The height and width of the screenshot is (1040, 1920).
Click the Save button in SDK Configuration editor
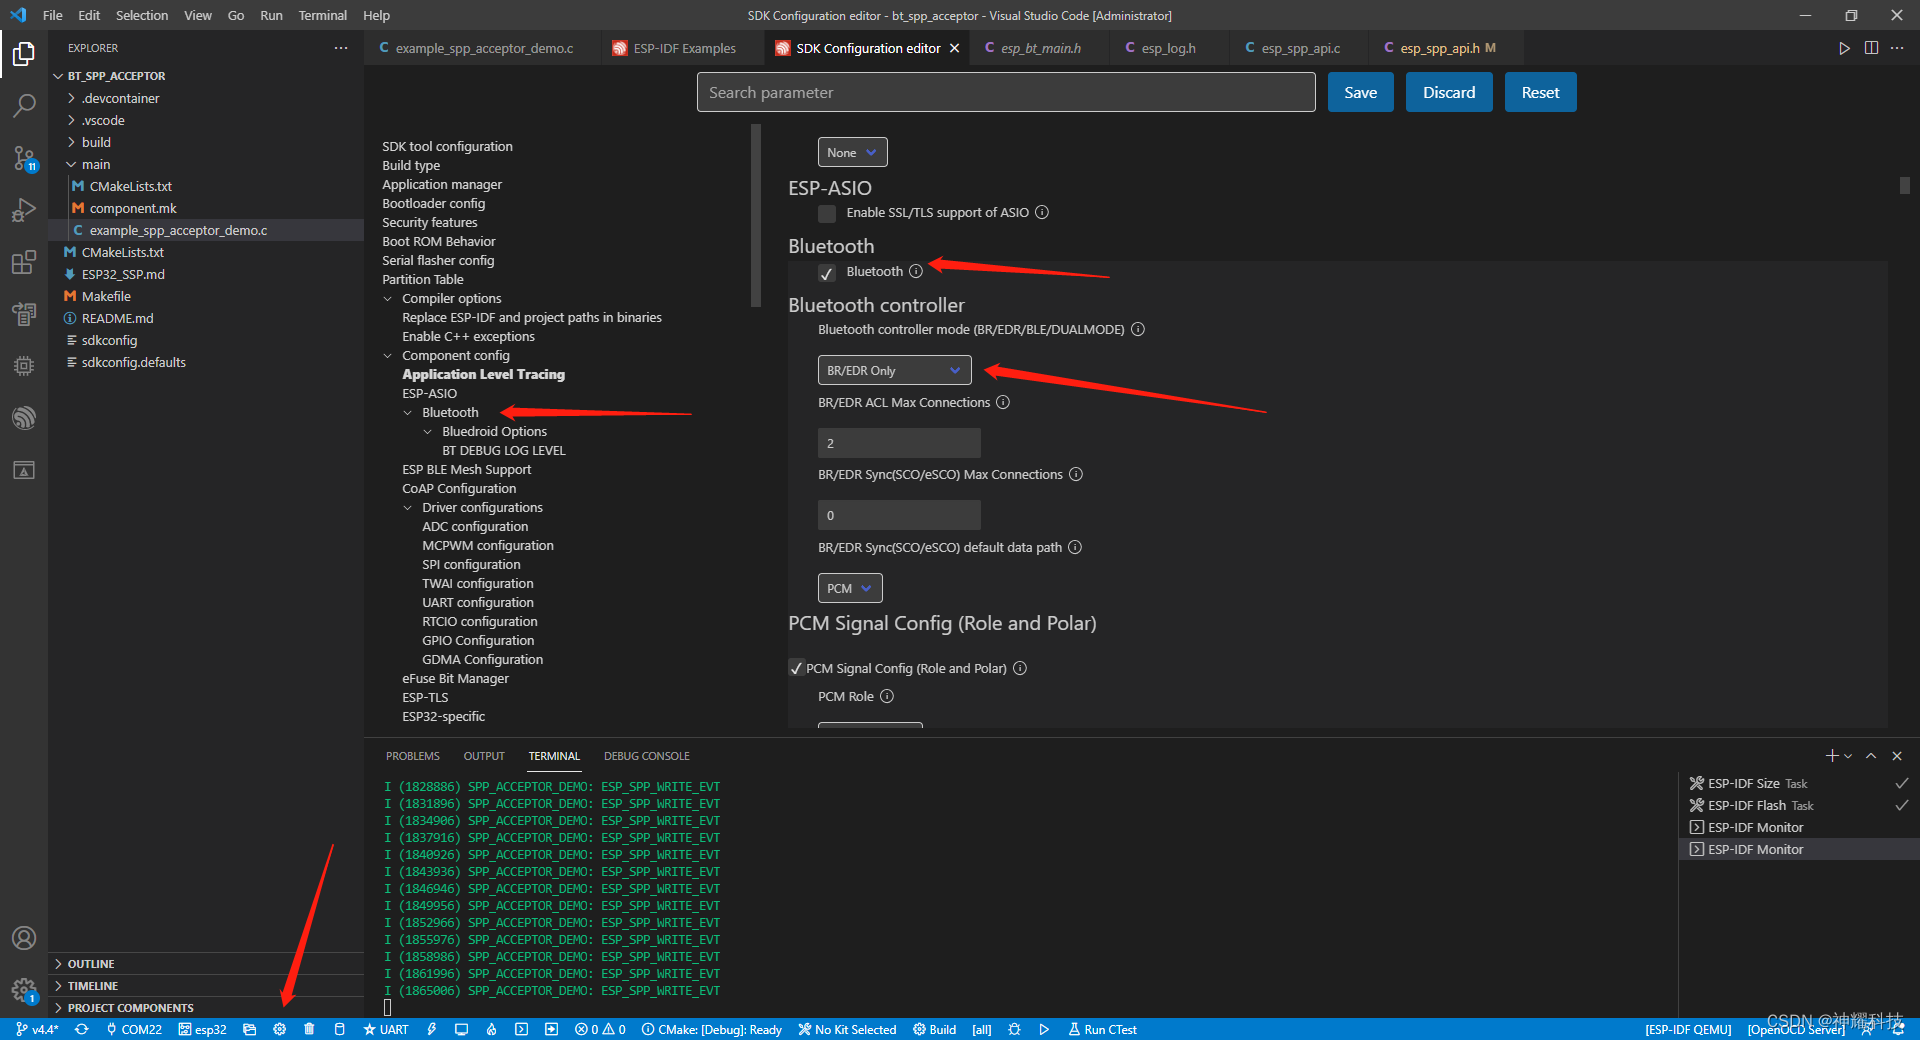[1360, 91]
